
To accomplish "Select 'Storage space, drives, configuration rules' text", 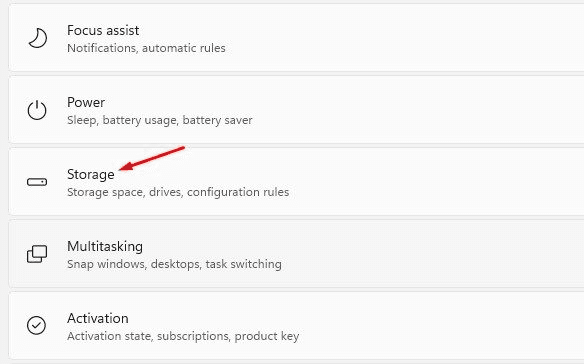I will (x=178, y=192).
